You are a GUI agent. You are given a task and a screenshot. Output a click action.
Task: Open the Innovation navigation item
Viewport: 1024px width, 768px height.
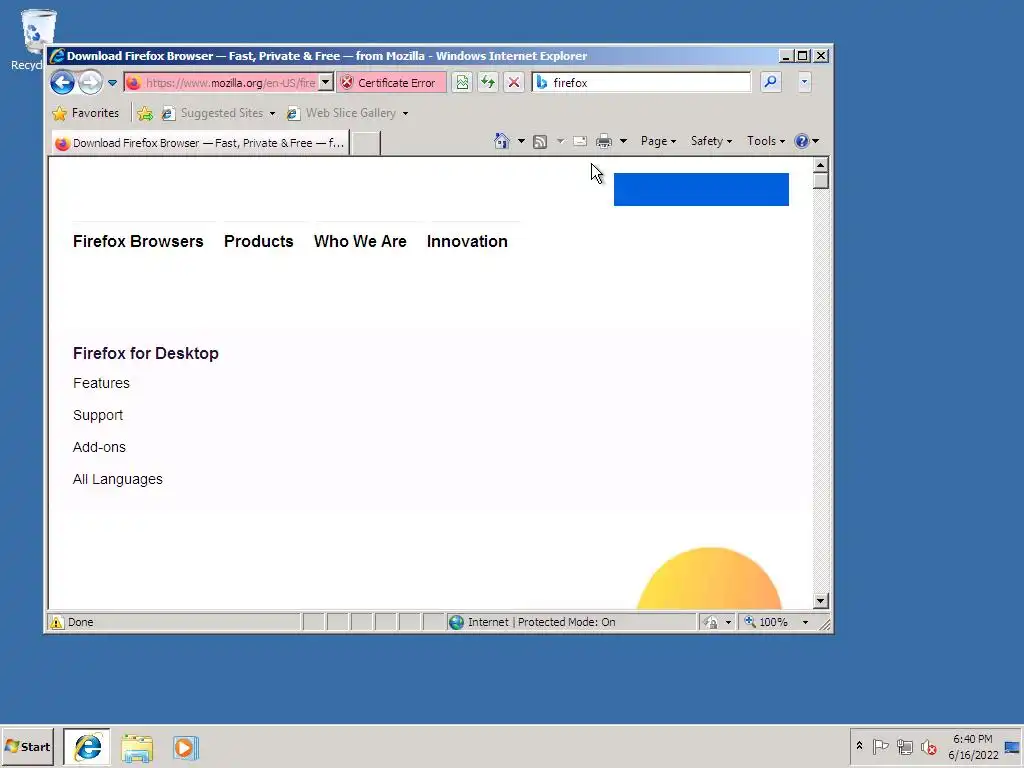pyautogui.click(x=467, y=242)
